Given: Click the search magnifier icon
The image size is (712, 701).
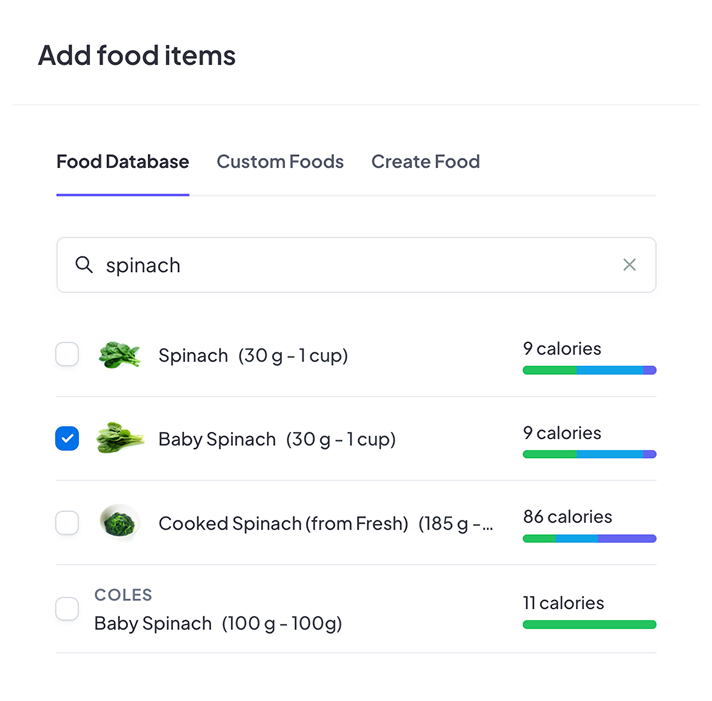Looking at the screenshot, I should point(84,265).
